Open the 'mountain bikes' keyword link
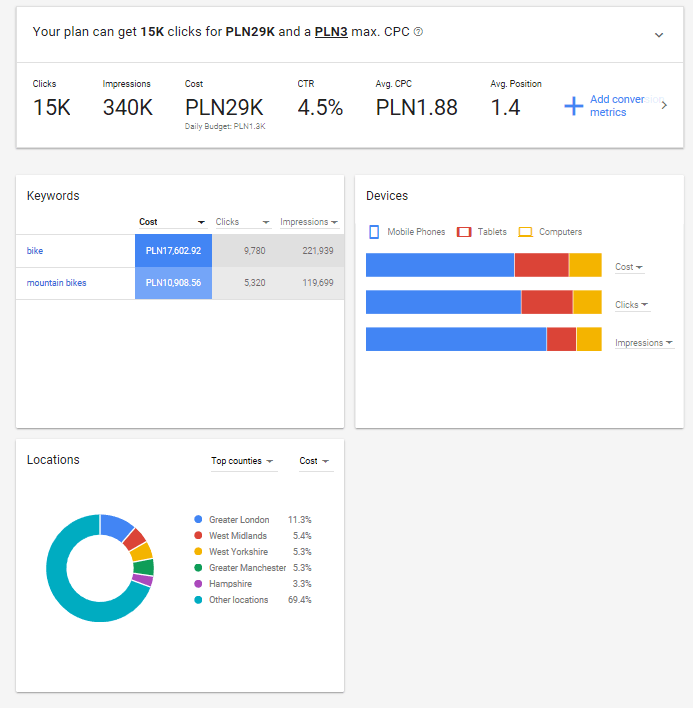 point(56,283)
